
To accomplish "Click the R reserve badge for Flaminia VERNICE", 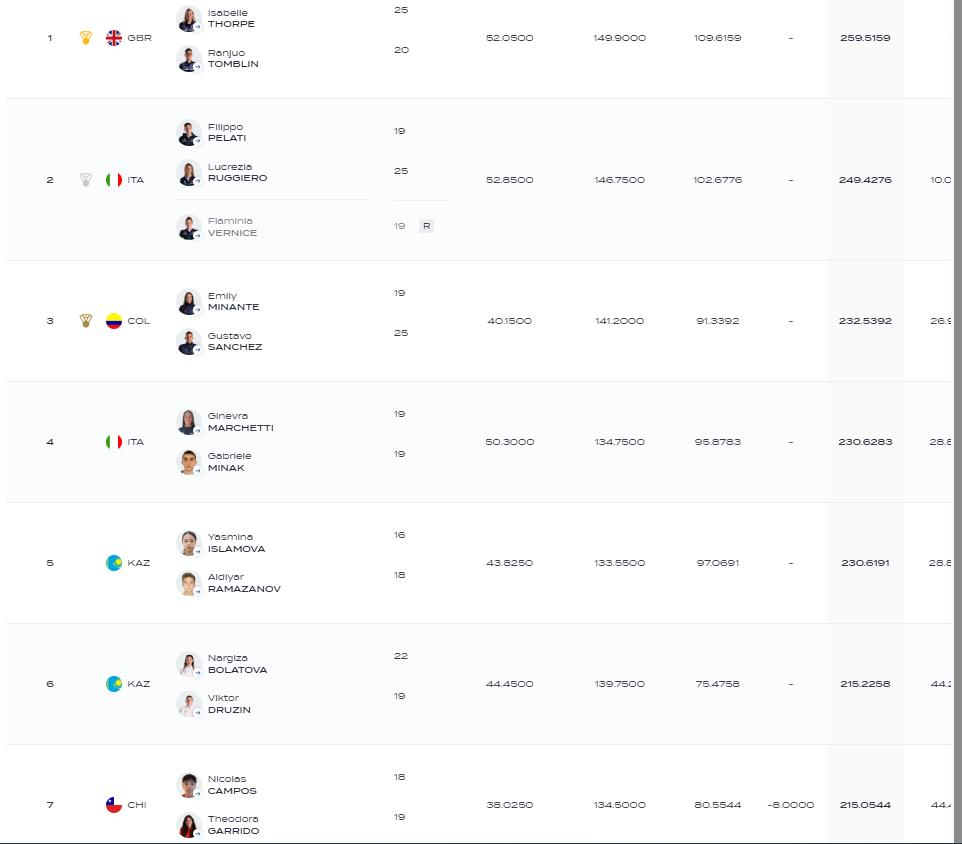I will click(x=426, y=226).
